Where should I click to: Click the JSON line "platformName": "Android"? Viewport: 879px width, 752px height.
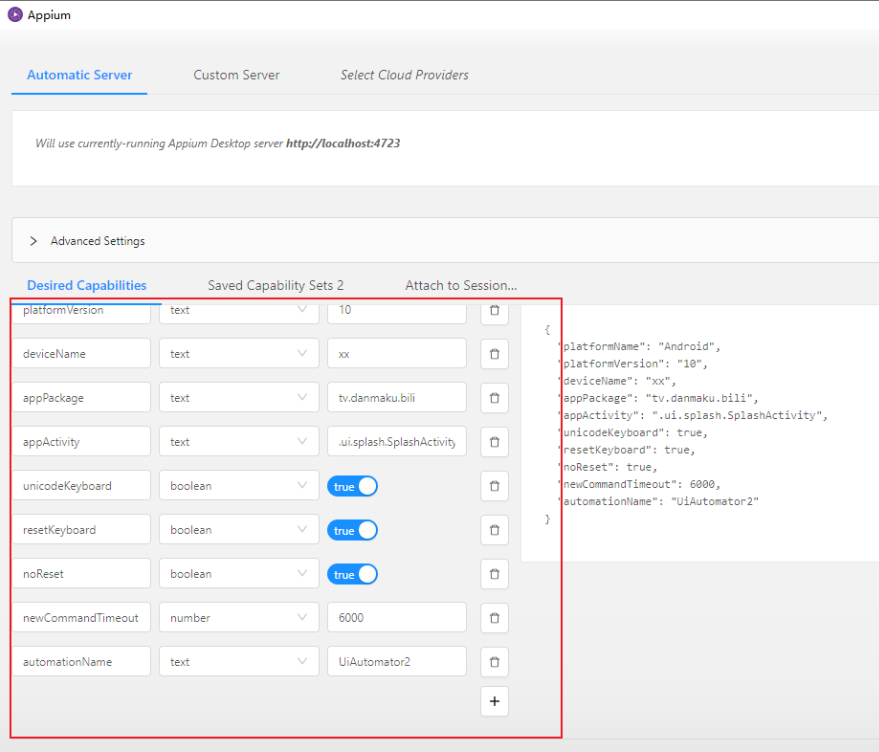point(641,347)
